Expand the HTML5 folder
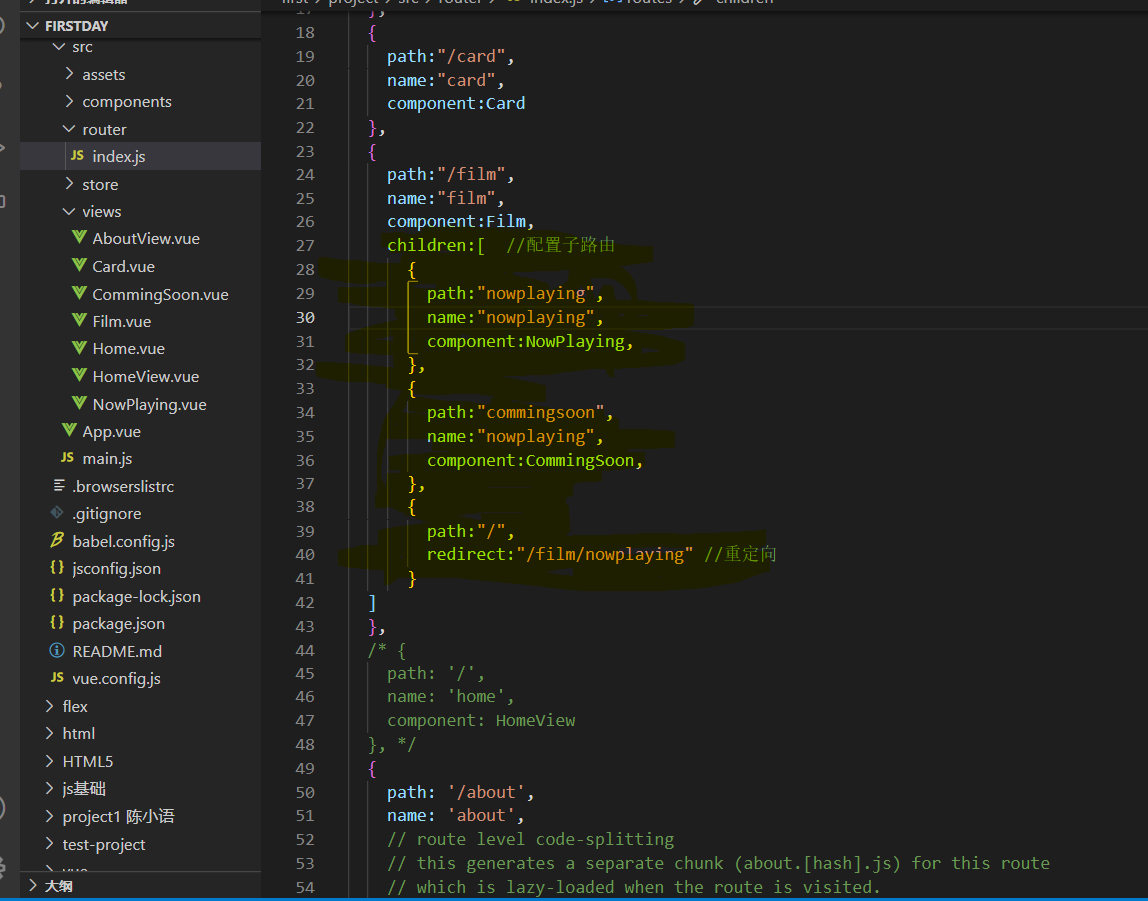The image size is (1148, 901). point(50,761)
